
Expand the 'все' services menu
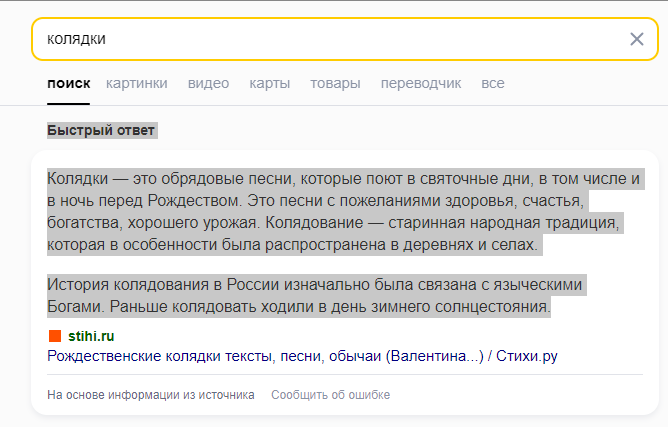[493, 83]
